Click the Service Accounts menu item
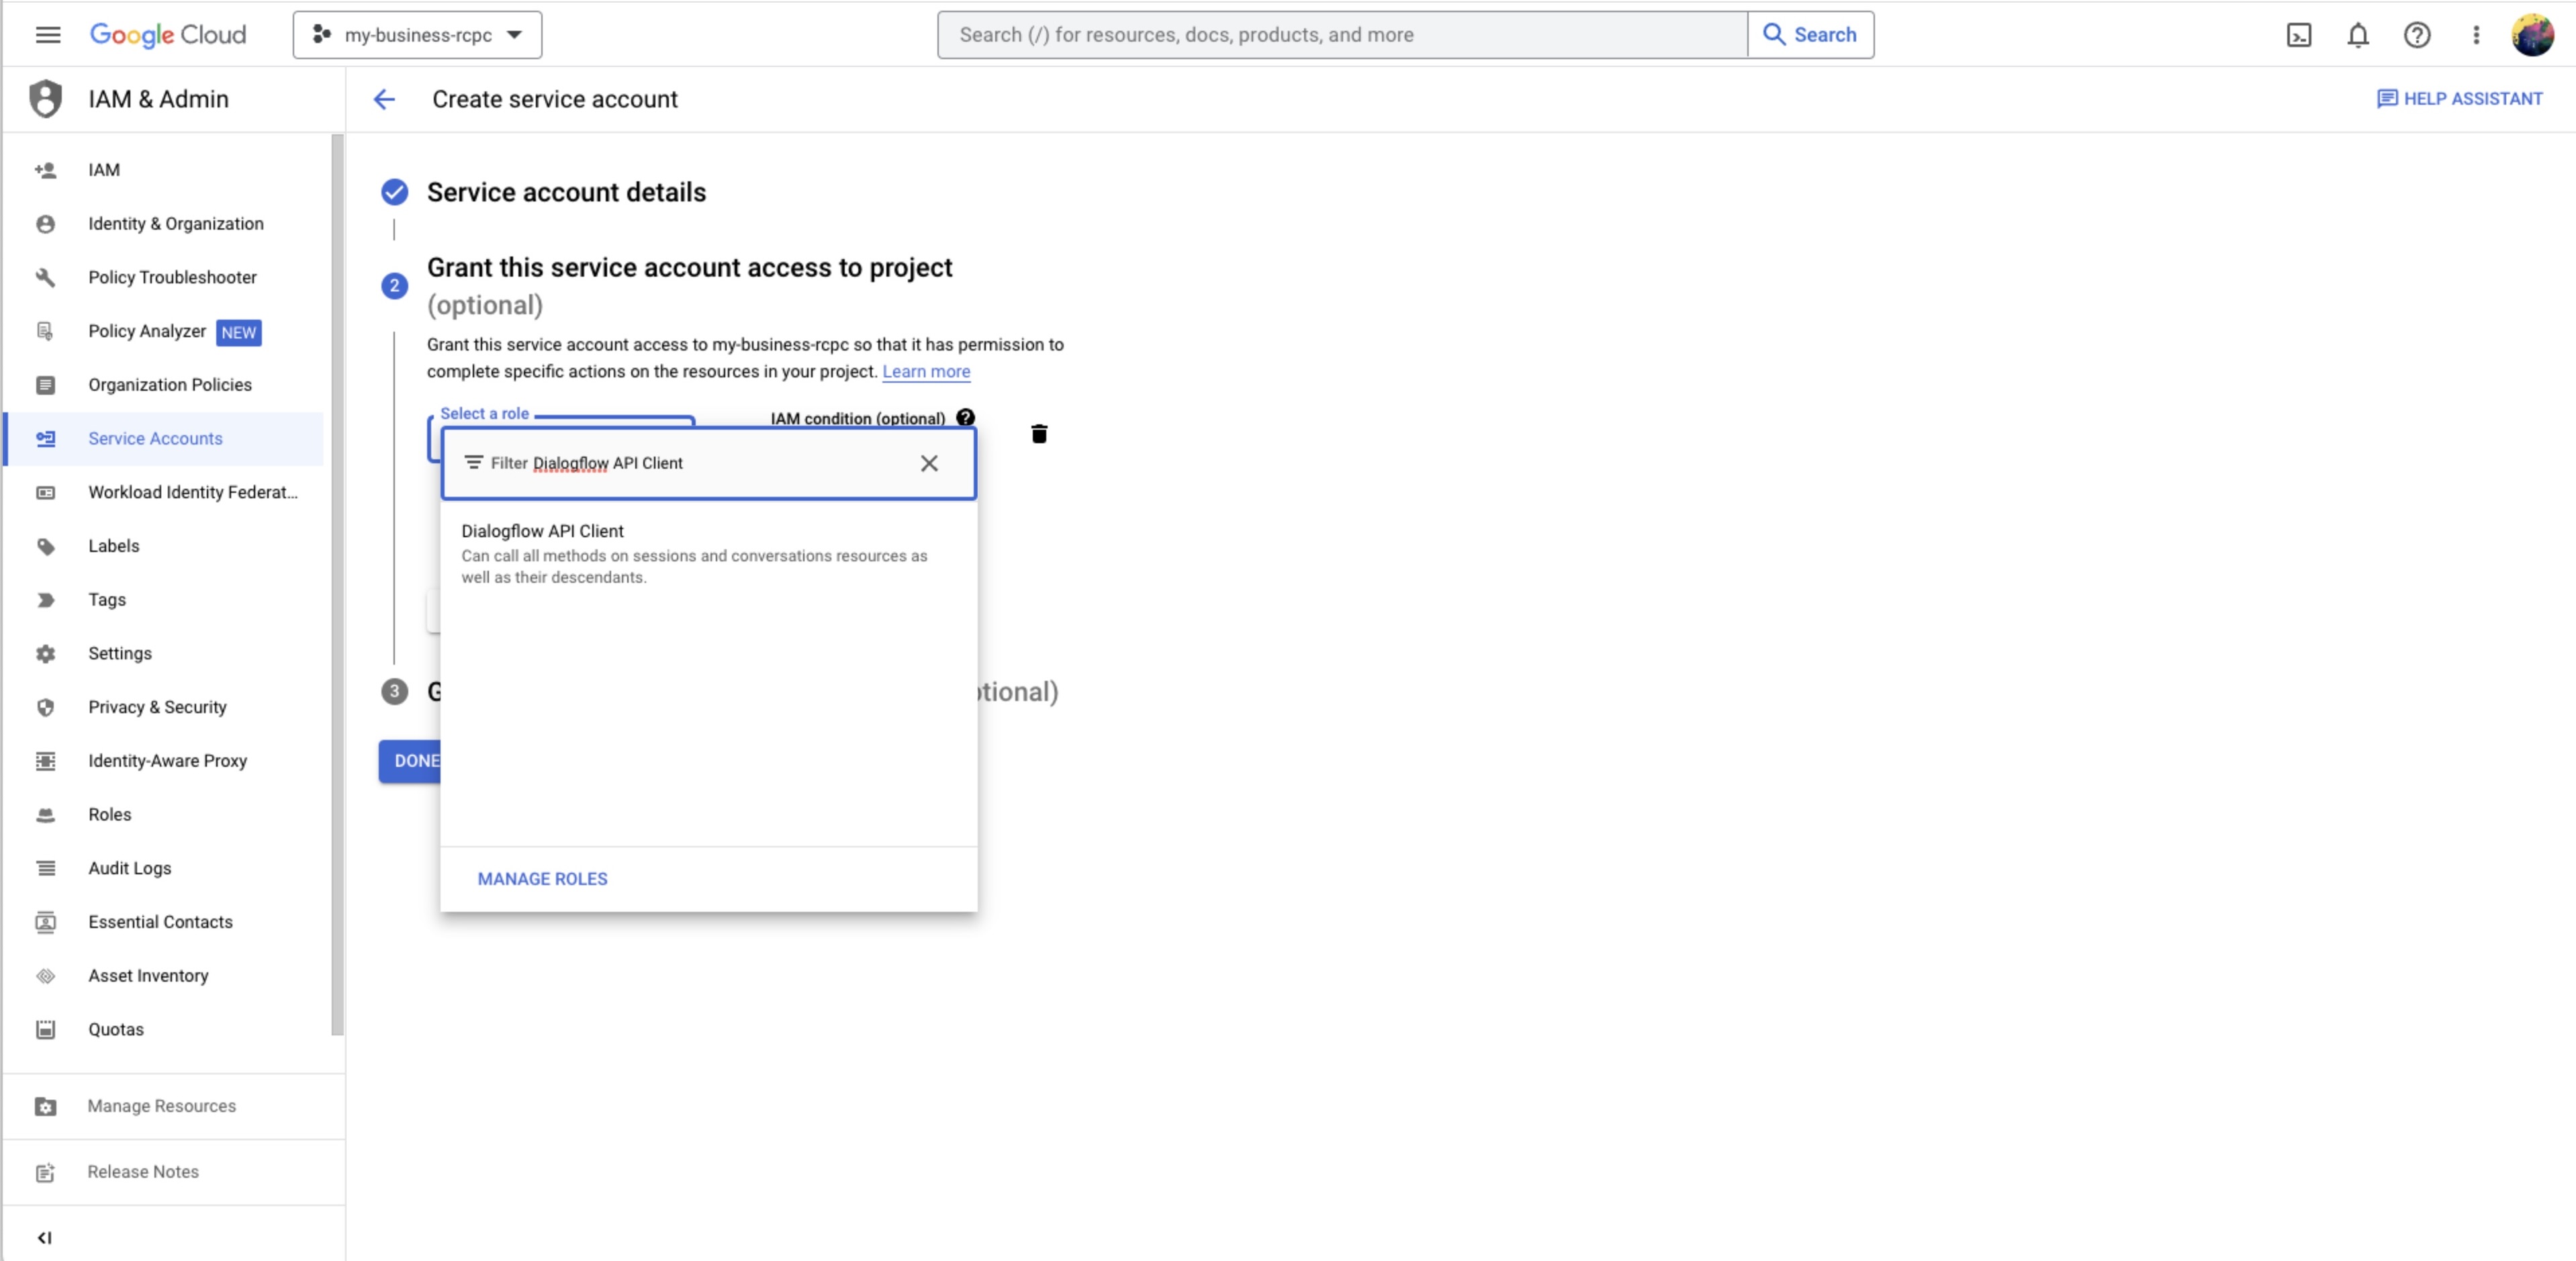 tap(156, 436)
